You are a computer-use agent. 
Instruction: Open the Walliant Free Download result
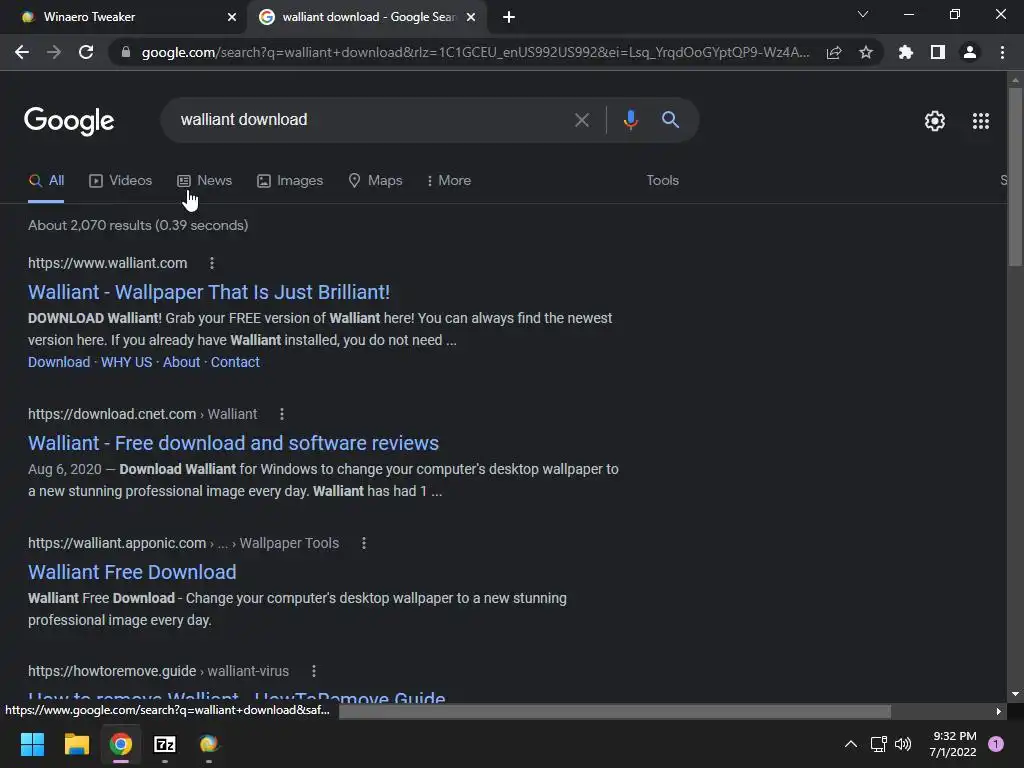click(x=132, y=572)
